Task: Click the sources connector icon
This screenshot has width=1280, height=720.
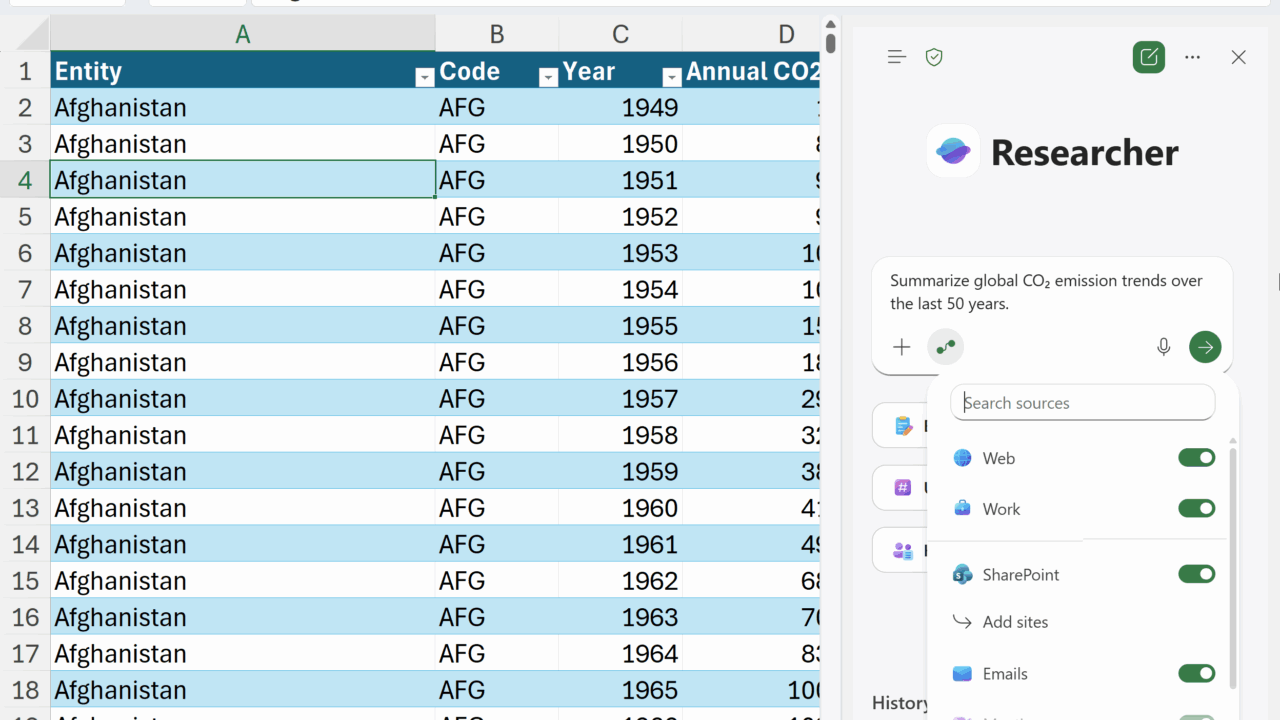Action: 945,347
